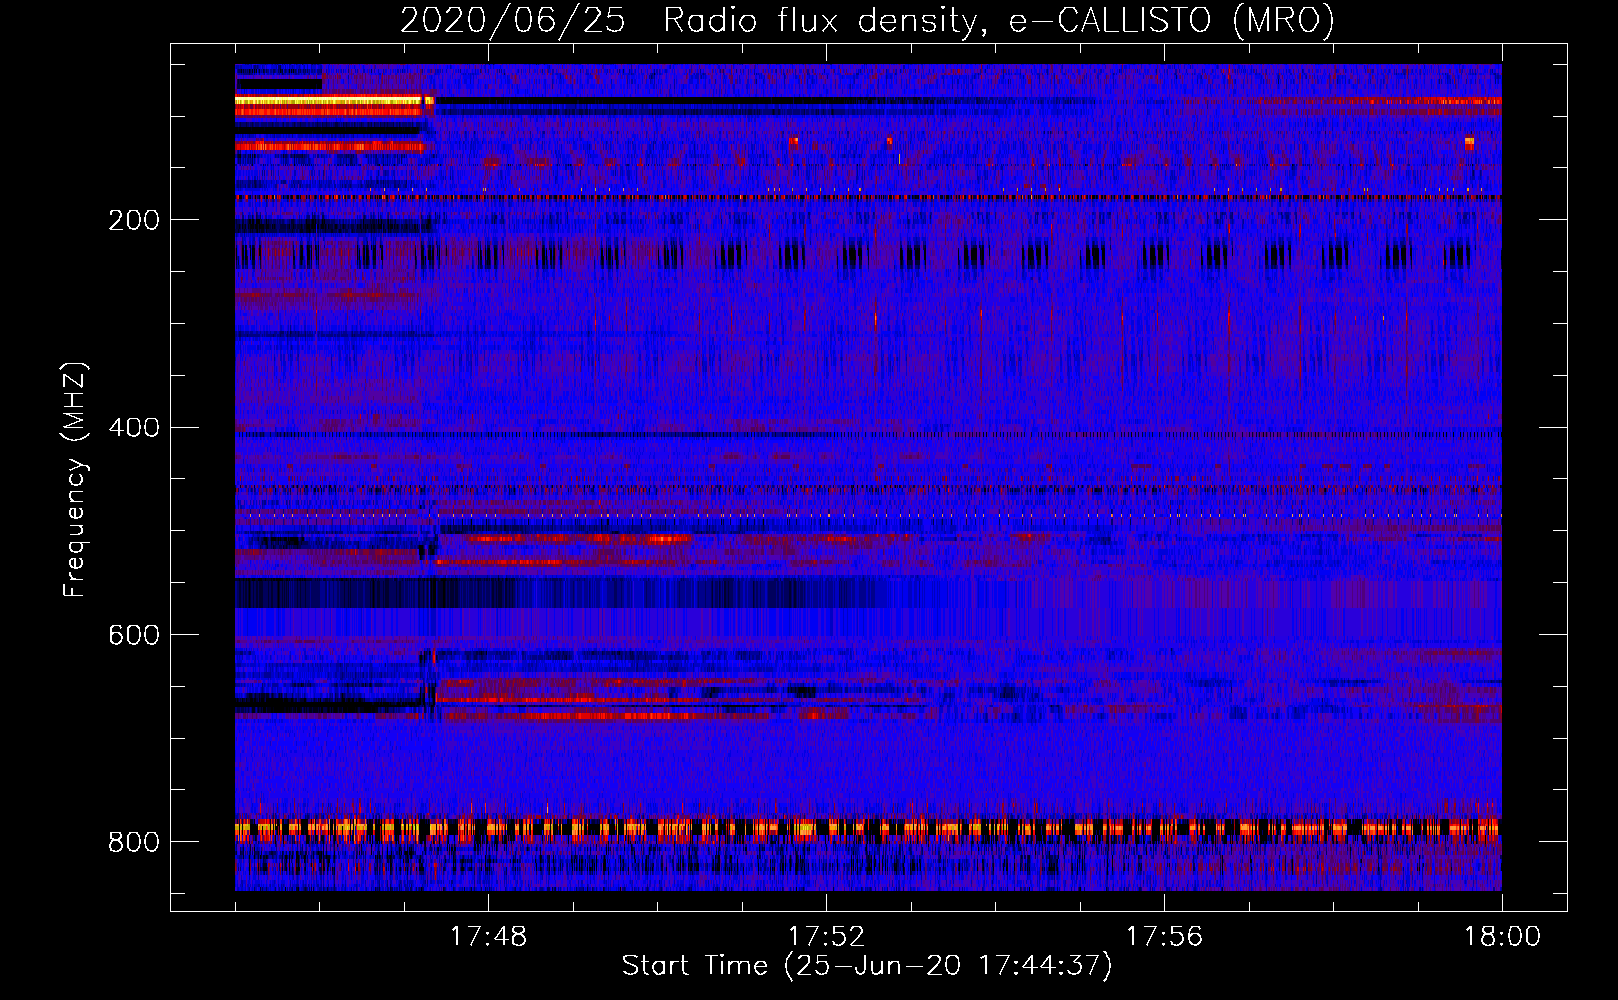Click the 600 frequency tick label
This screenshot has width=1618, height=1000.
[x=134, y=635]
